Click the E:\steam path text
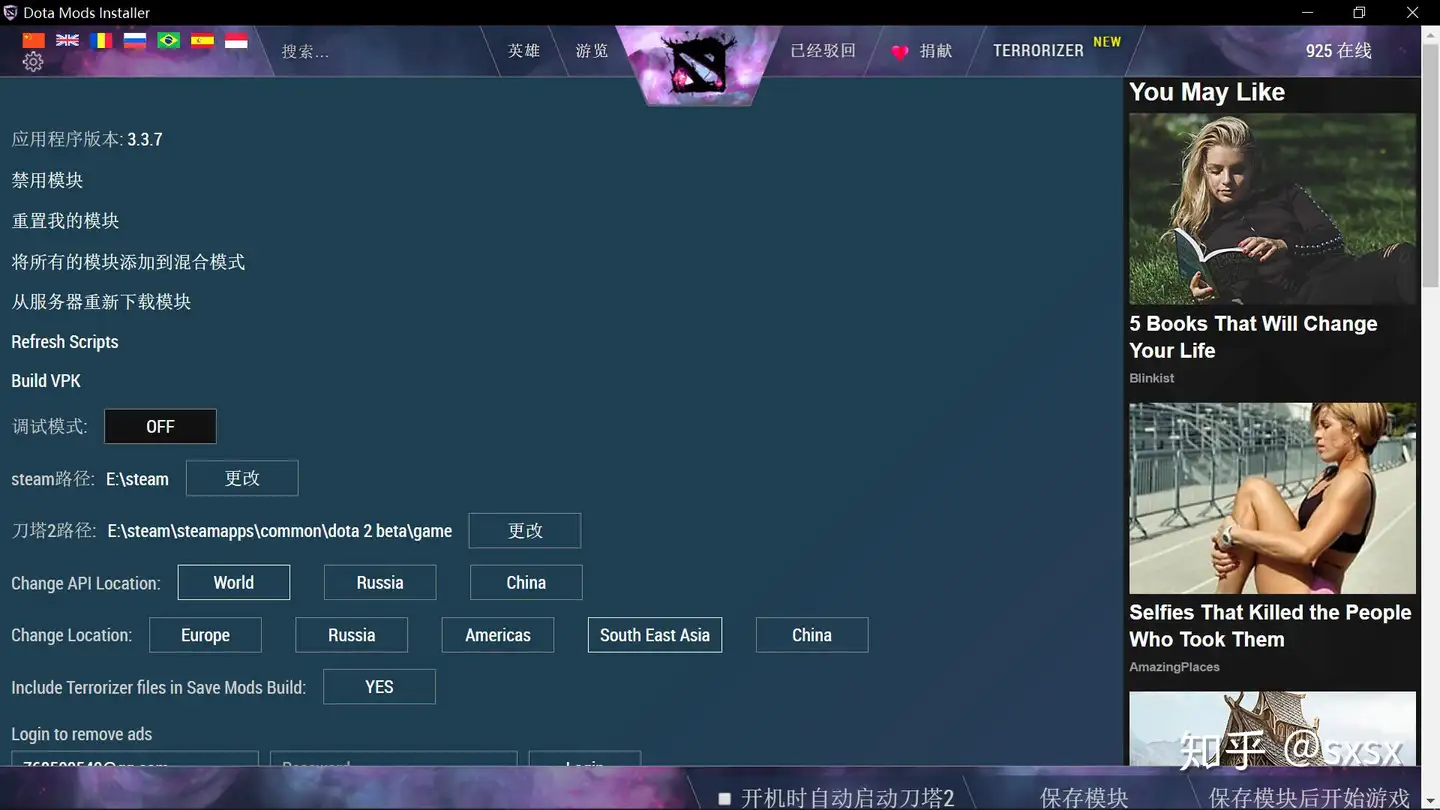The height and width of the screenshot is (810, 1440). click(137, 479)
